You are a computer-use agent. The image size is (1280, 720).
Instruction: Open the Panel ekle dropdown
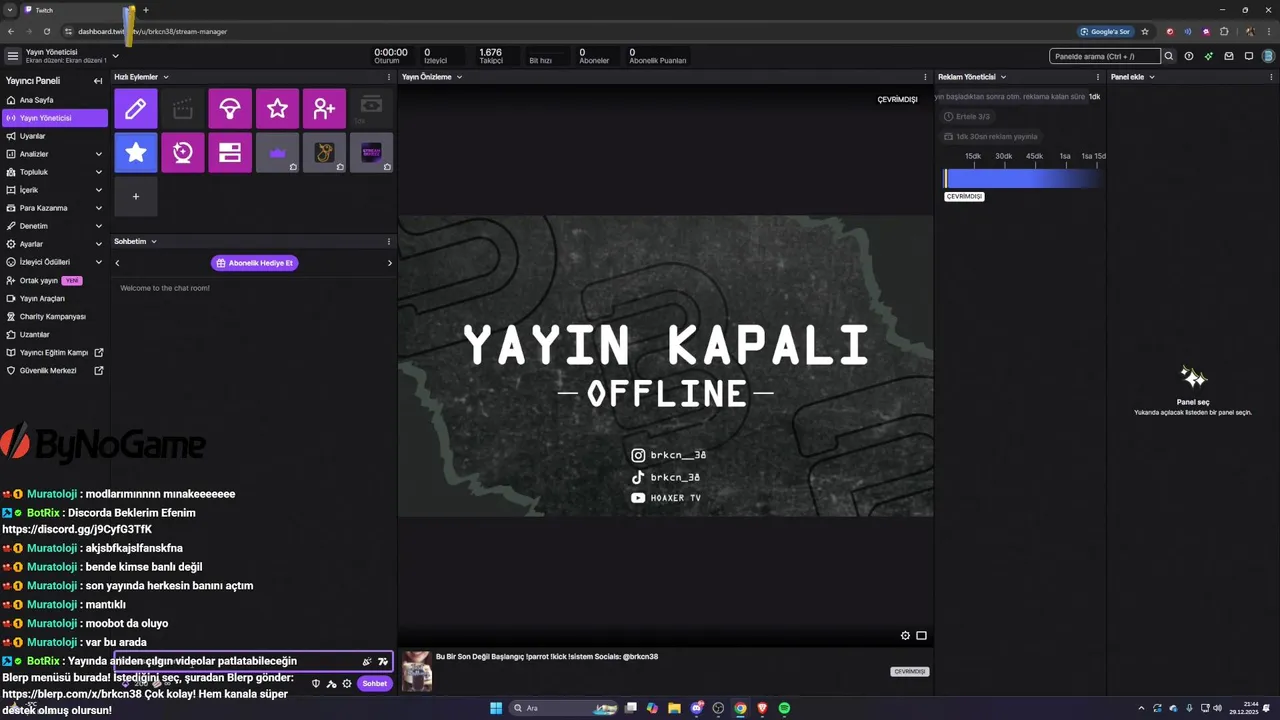point(1151,77)
